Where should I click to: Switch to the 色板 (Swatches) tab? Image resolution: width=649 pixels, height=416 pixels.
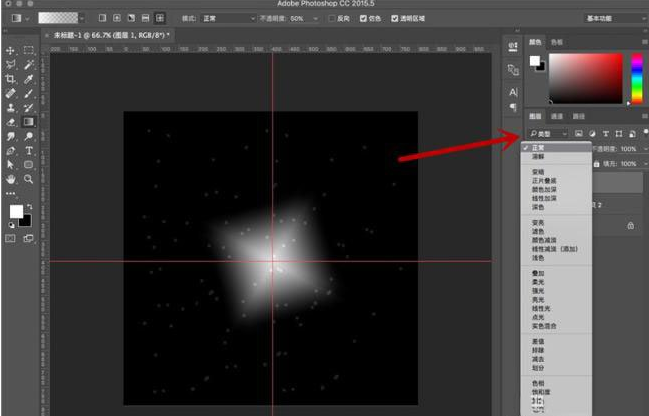[x=557, y=42]
